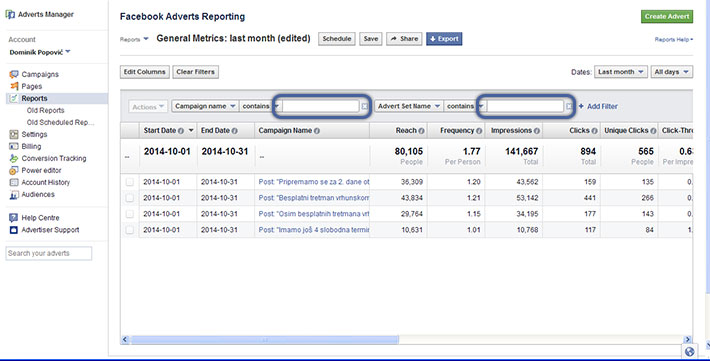
Task: Click the Create Advert button
Action: tap(667, 16)
